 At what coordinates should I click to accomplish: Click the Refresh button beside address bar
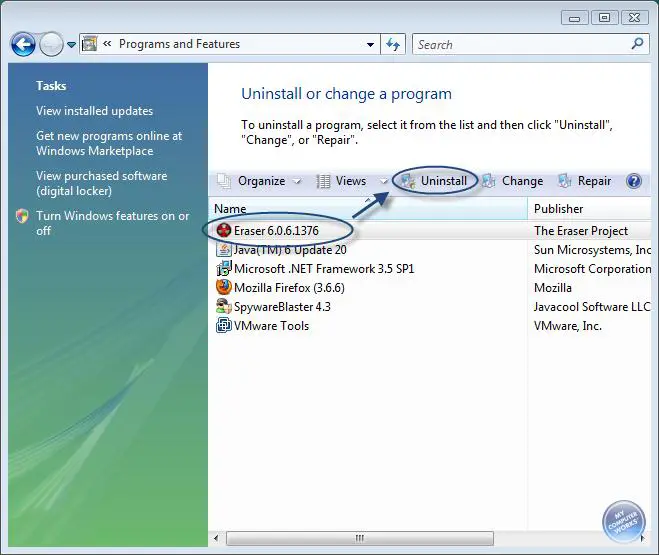point(393,44)
